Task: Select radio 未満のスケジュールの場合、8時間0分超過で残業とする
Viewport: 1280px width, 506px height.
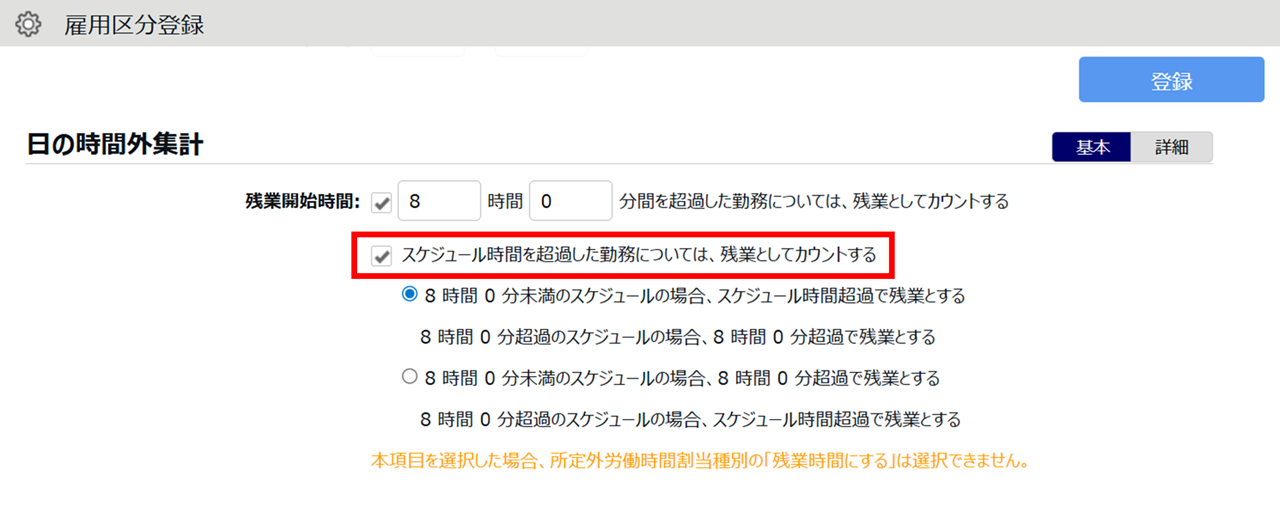Action: [408, 377]
